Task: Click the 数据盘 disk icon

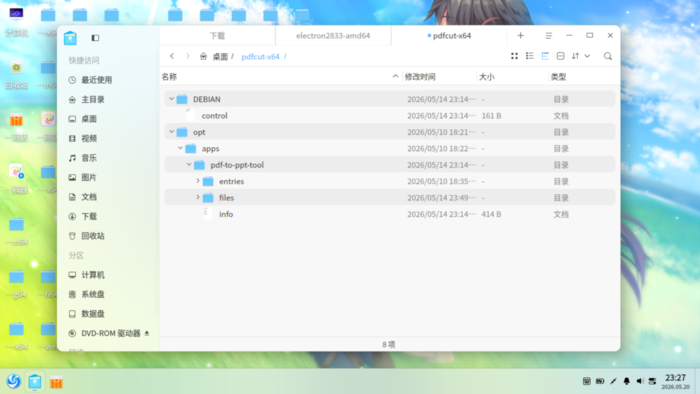Action: (x=72, y=314)
